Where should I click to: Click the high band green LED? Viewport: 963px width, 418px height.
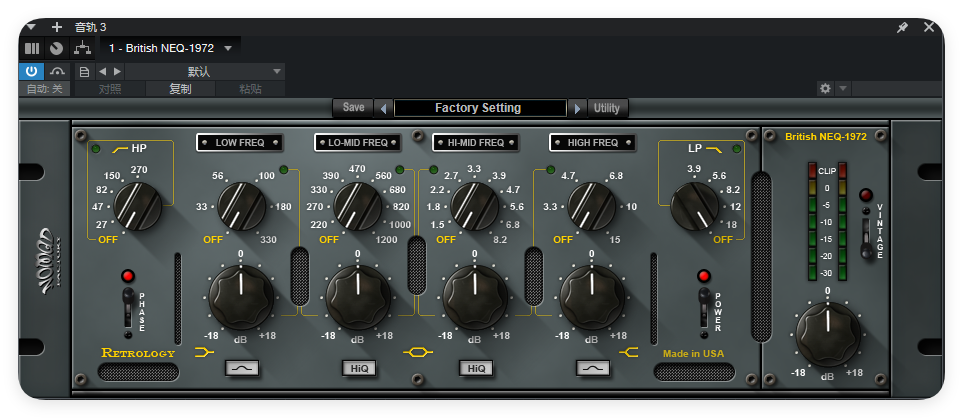pyautogui.click(x=550, y=169)
